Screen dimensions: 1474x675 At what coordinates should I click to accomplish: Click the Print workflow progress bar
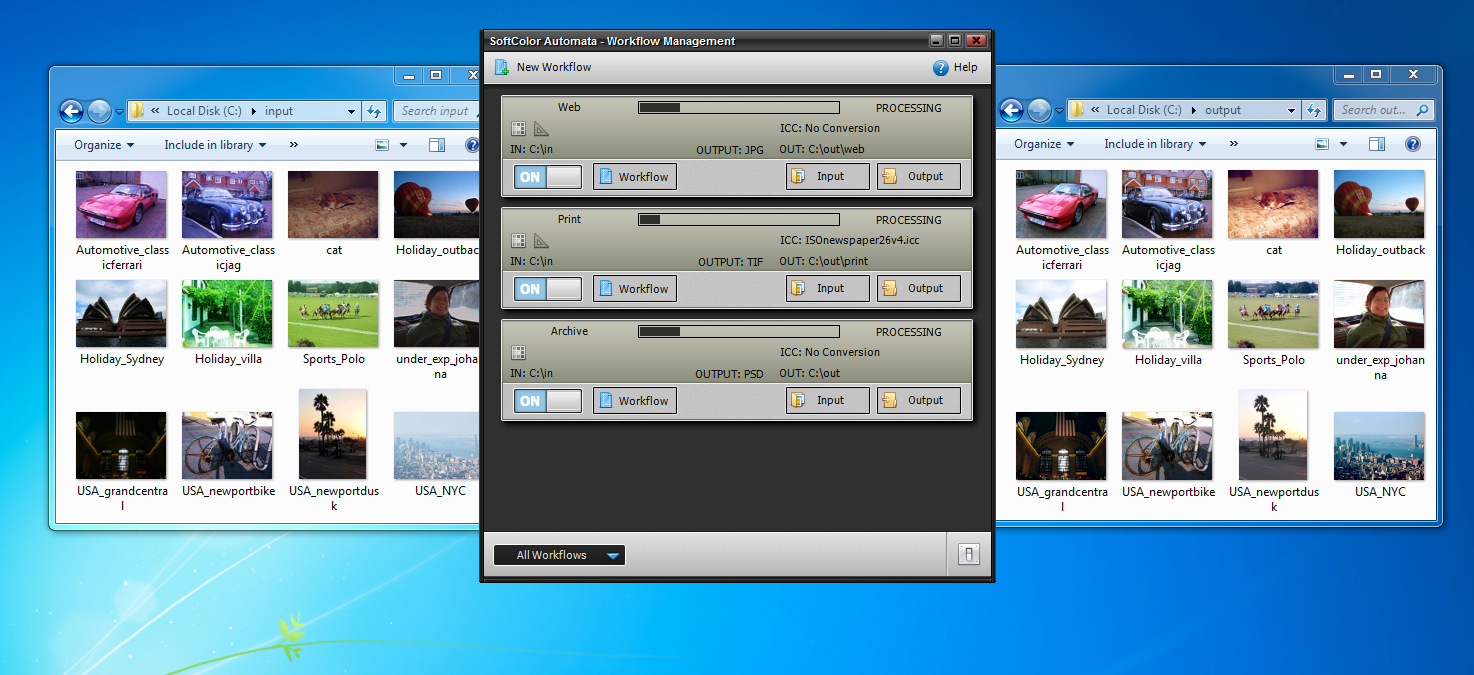coord(739,219)
